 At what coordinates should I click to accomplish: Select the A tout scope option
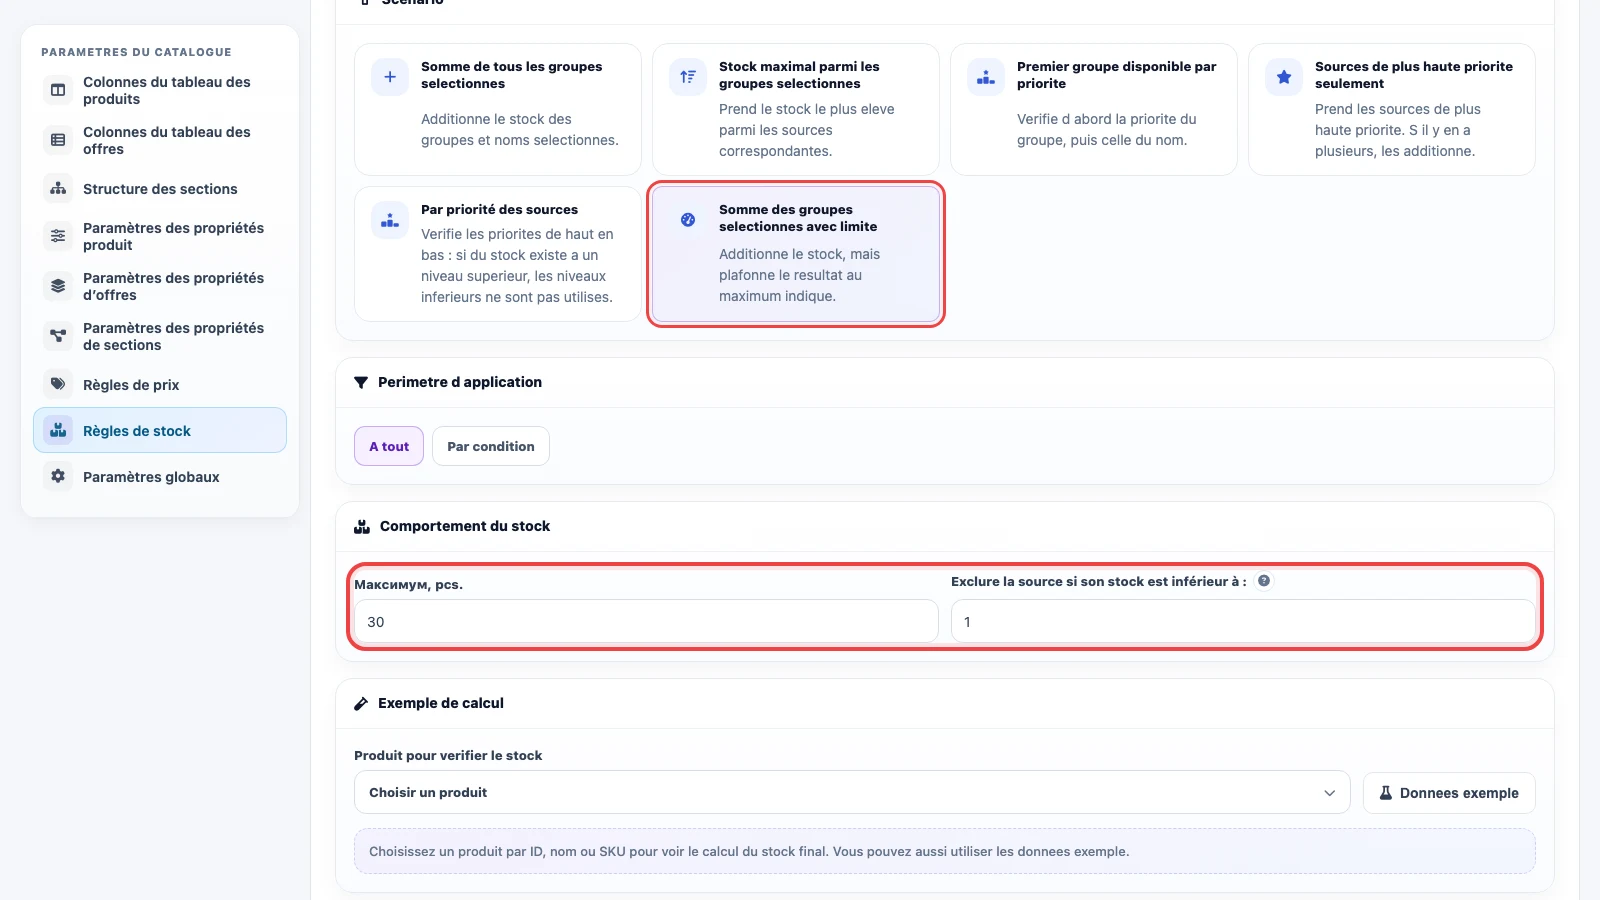coord(389,446)
